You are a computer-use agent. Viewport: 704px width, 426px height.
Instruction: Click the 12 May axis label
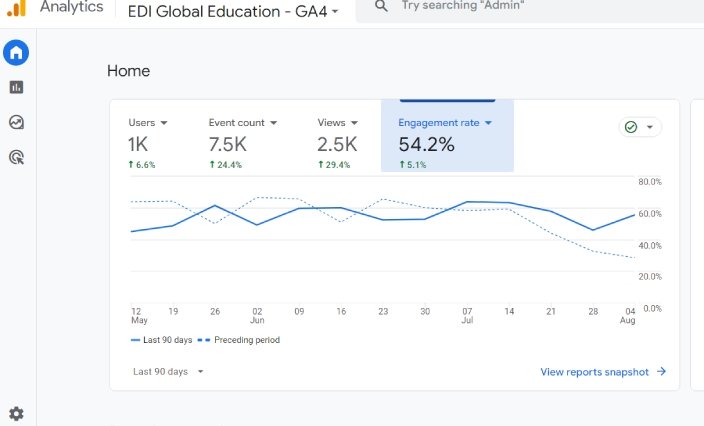(139, 316)
